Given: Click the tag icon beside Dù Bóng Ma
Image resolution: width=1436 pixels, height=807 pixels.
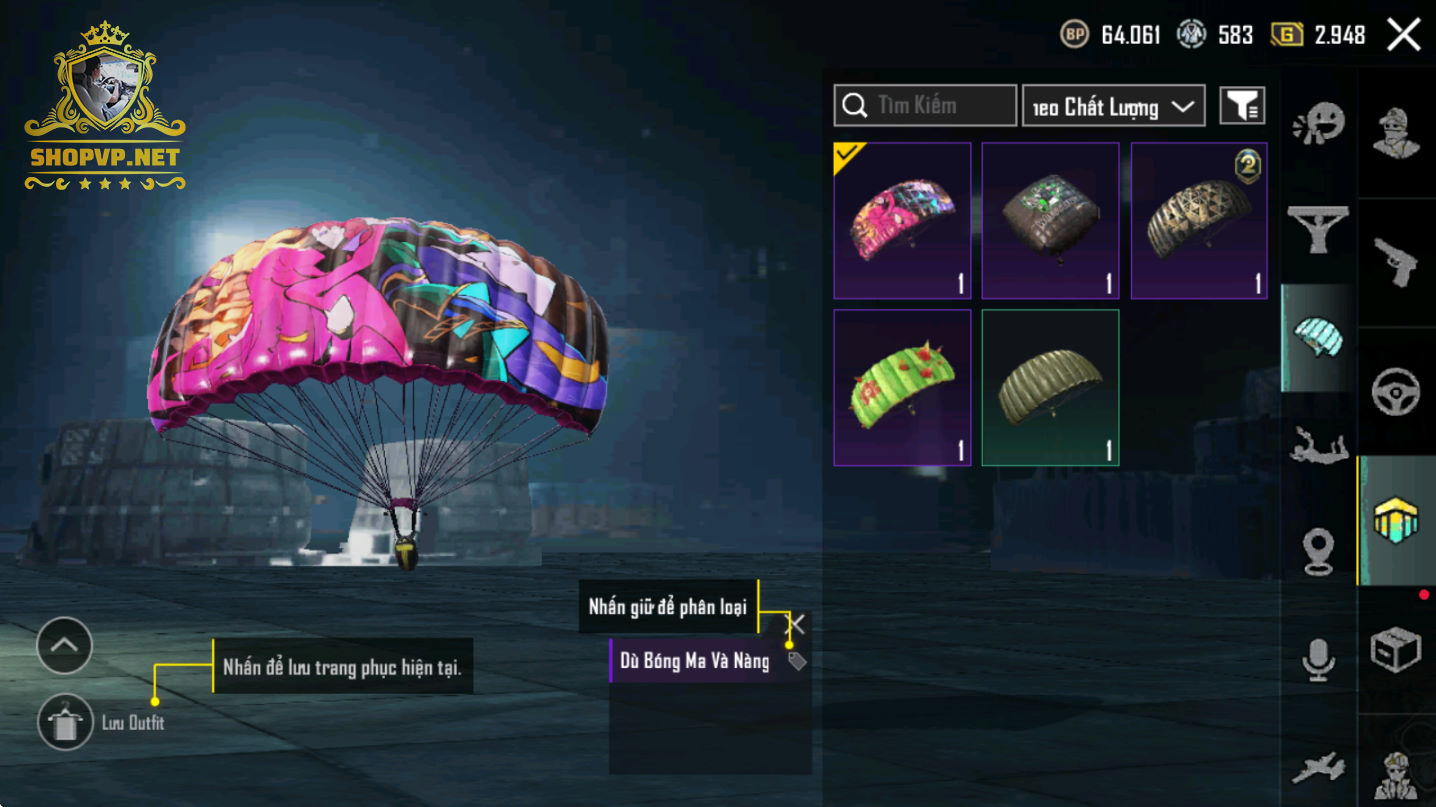Looking at the screenshot, I should (x=797, y=661).
